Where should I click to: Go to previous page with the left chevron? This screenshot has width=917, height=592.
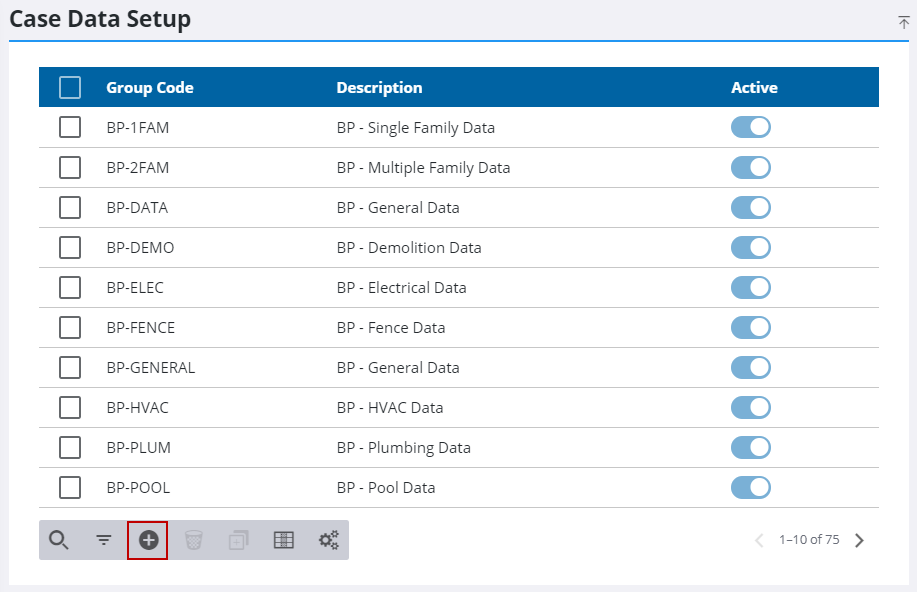(x=759, y=540)
